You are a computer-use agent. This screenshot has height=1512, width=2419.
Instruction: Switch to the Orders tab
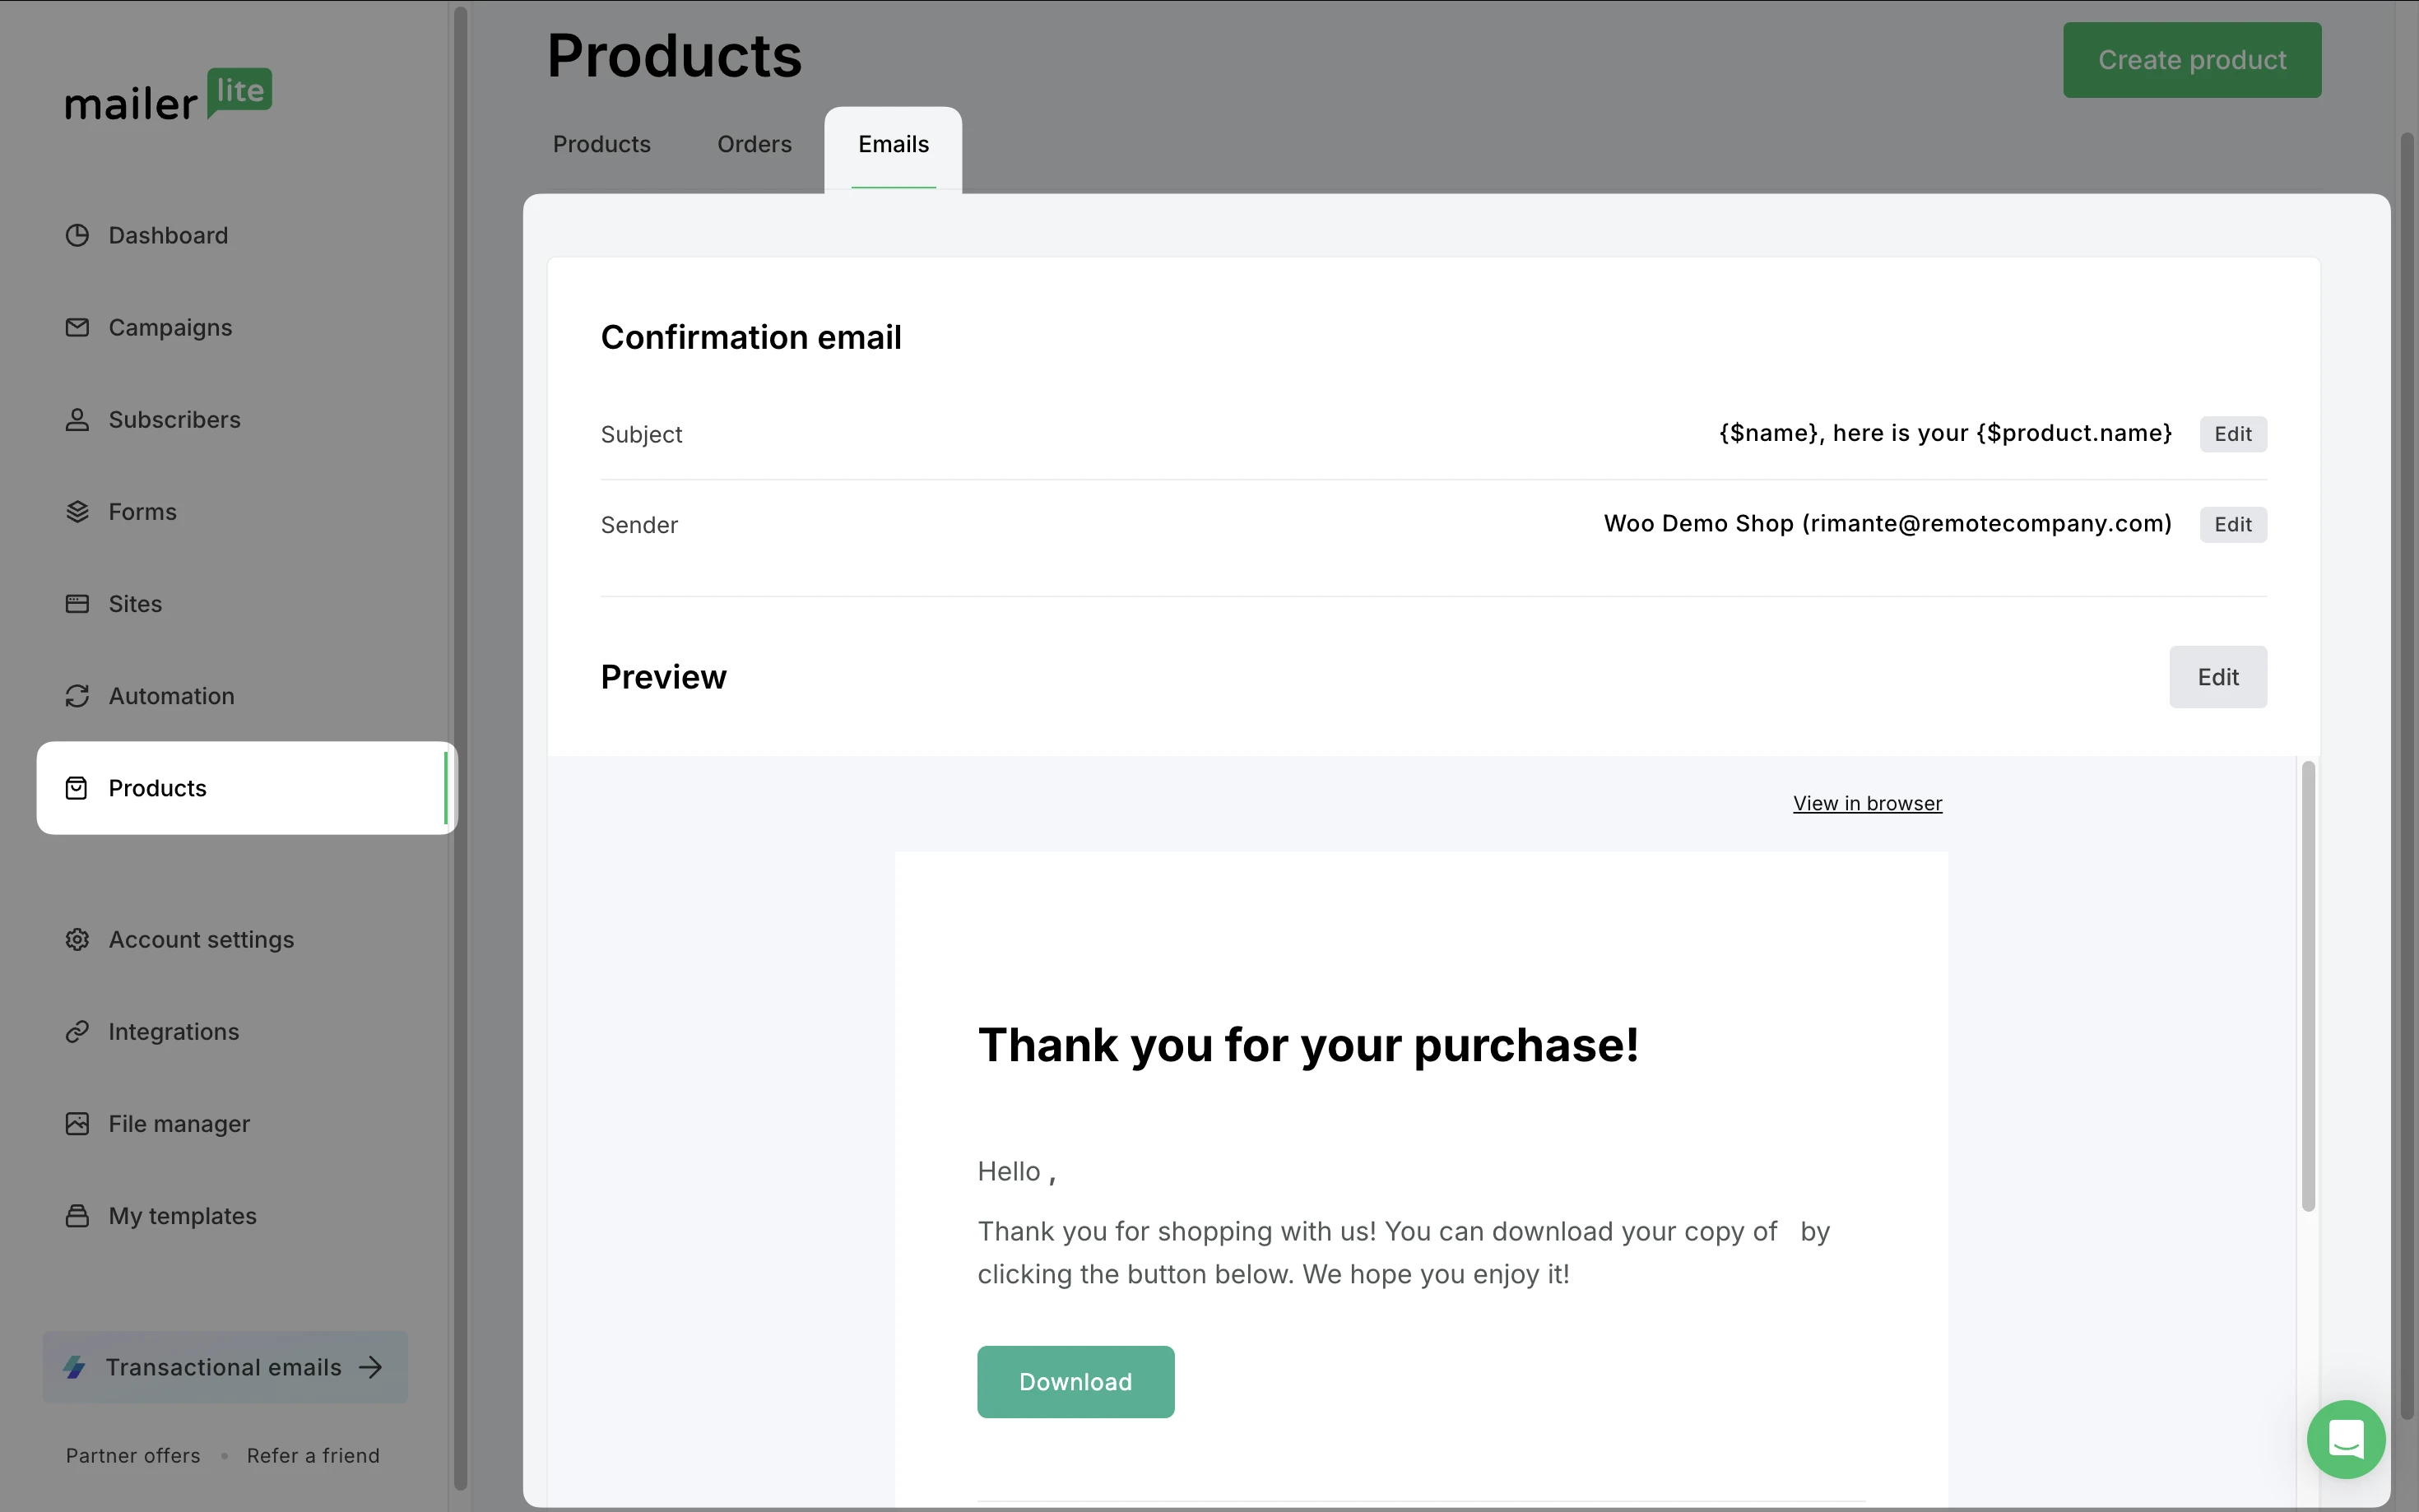tap(754, 144)
